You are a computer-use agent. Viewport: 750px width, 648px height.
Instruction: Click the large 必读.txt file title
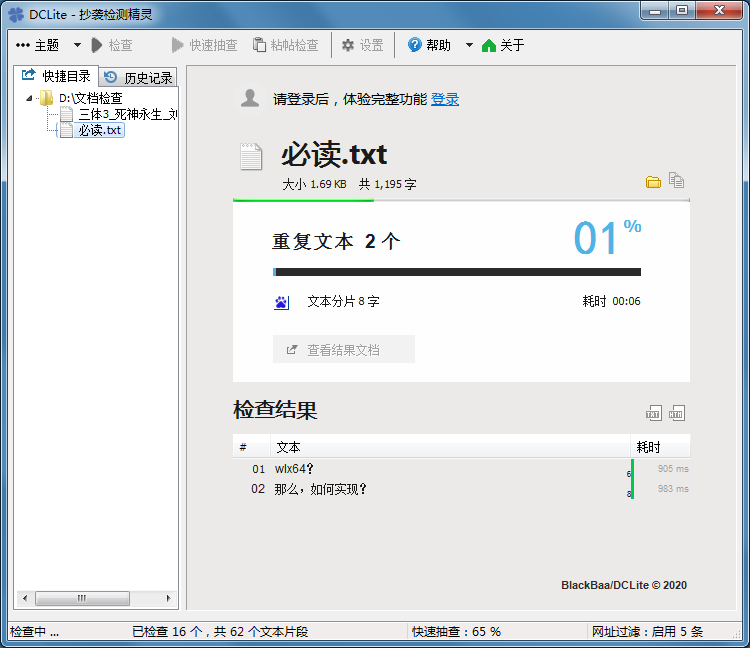pyautogui.click(x=334, y=154)
